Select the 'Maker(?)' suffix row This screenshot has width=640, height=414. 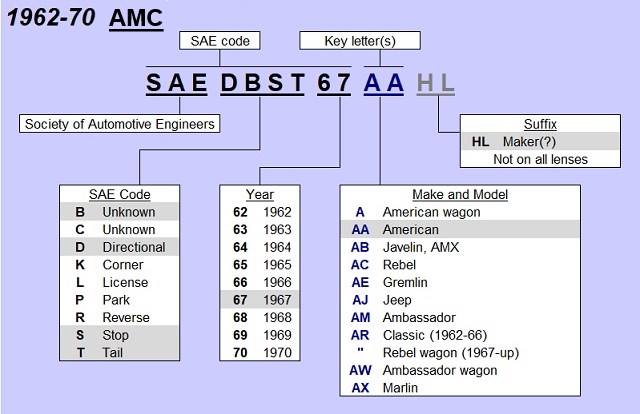[x=540, y=141]
